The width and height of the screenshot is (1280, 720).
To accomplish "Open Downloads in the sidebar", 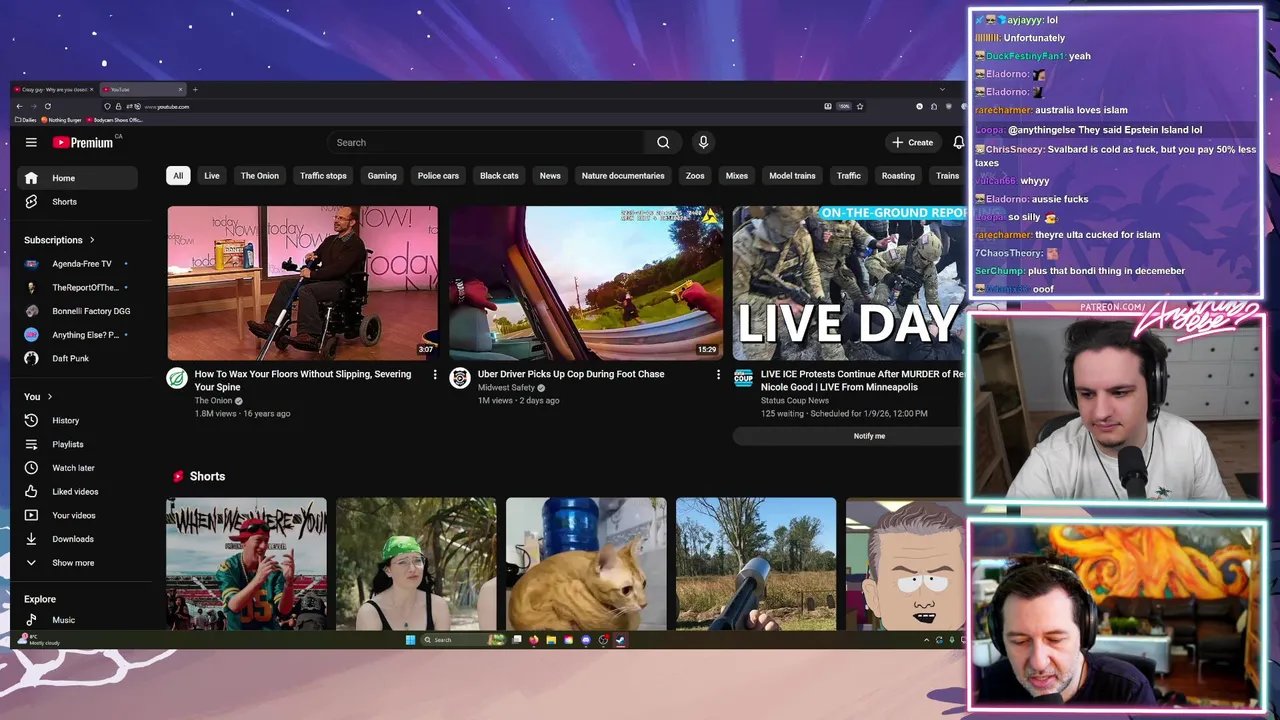I will click(78, 539).
